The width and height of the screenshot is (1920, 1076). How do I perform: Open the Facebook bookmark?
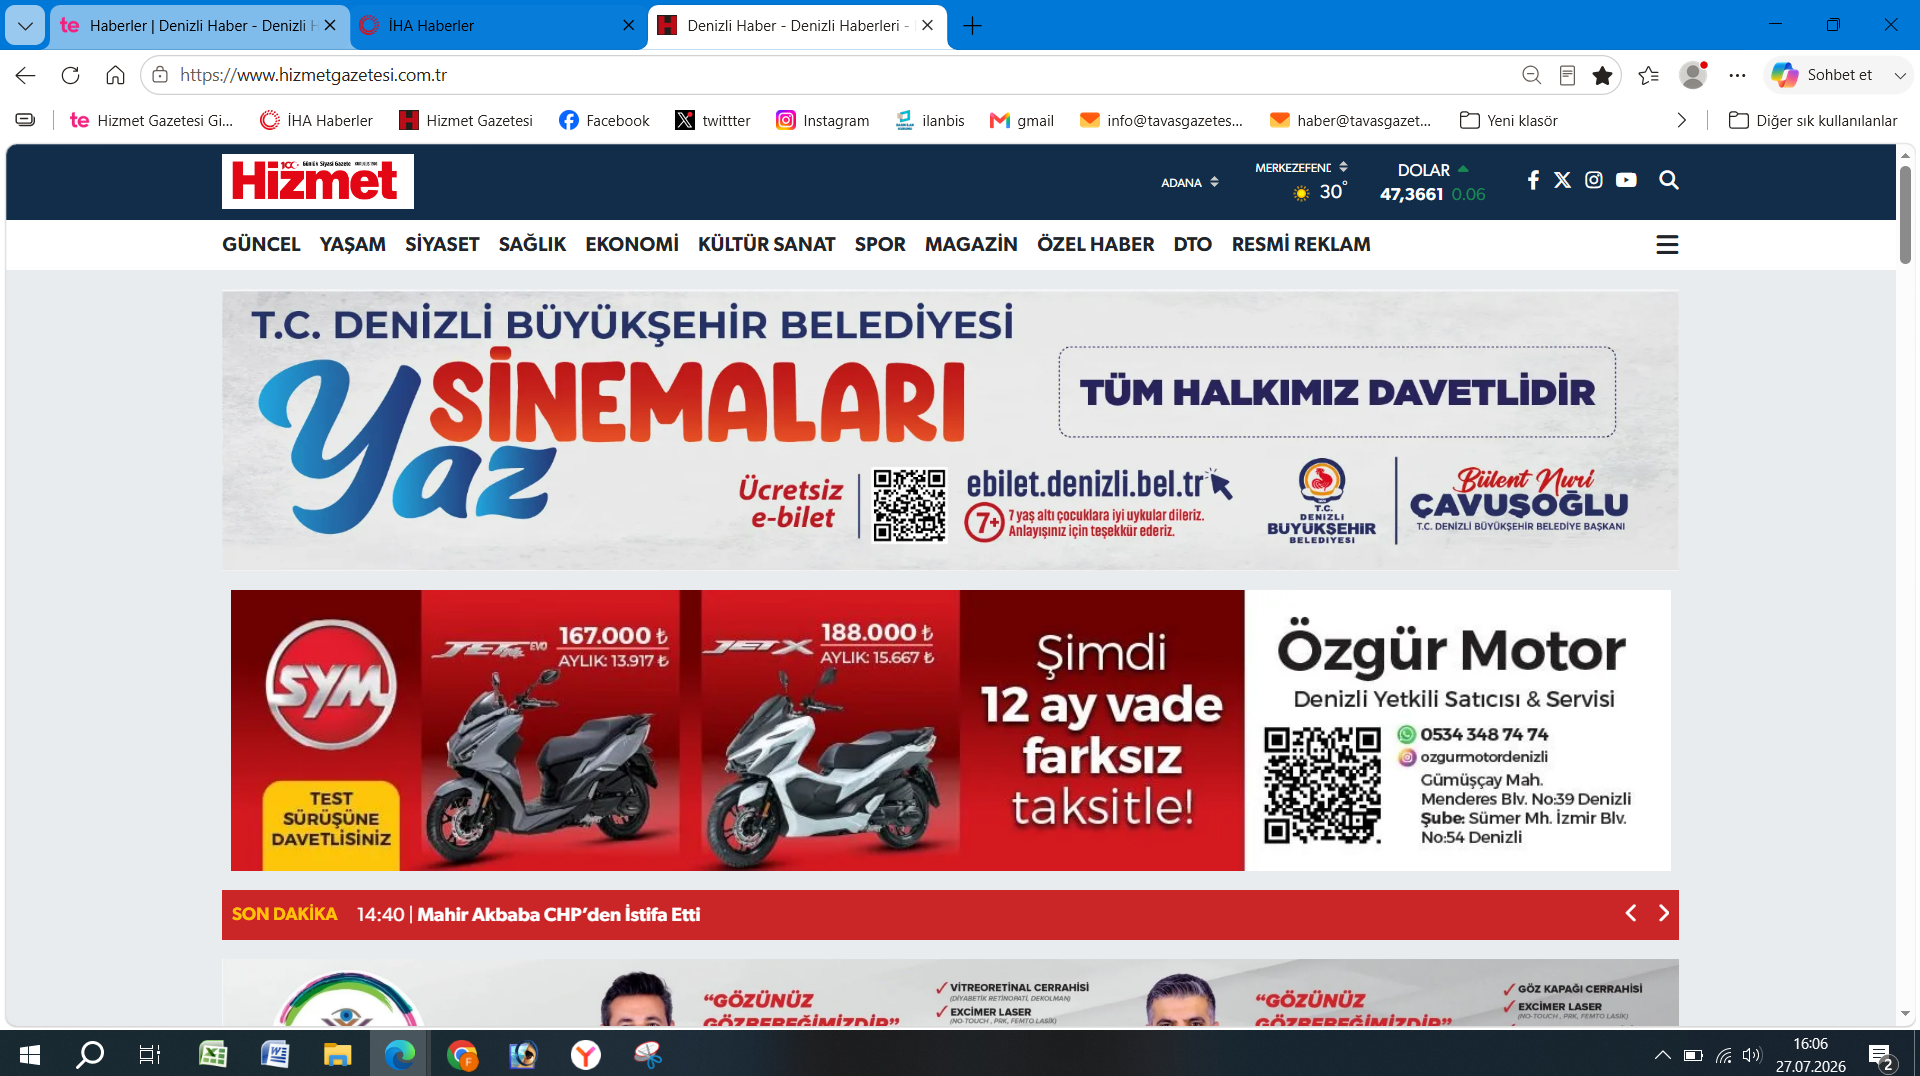604,120
